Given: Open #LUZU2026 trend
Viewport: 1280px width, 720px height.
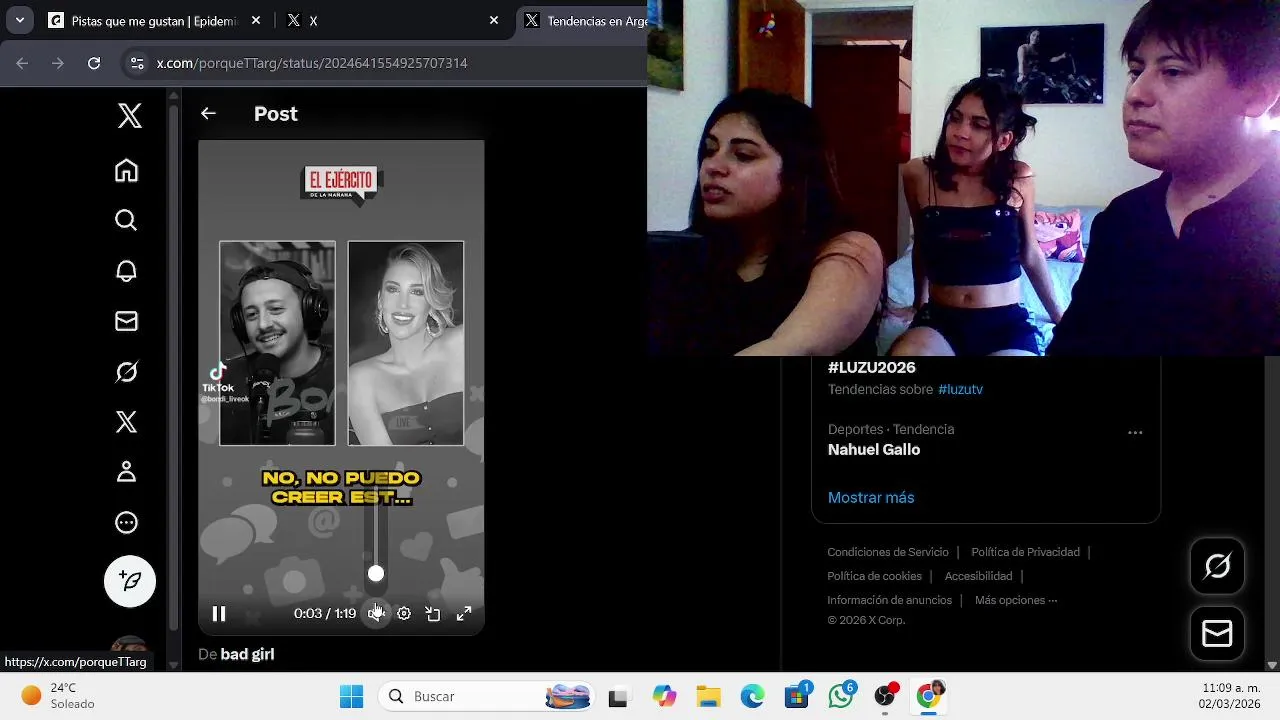Looking at the screenshot, I should click(872, 368).
